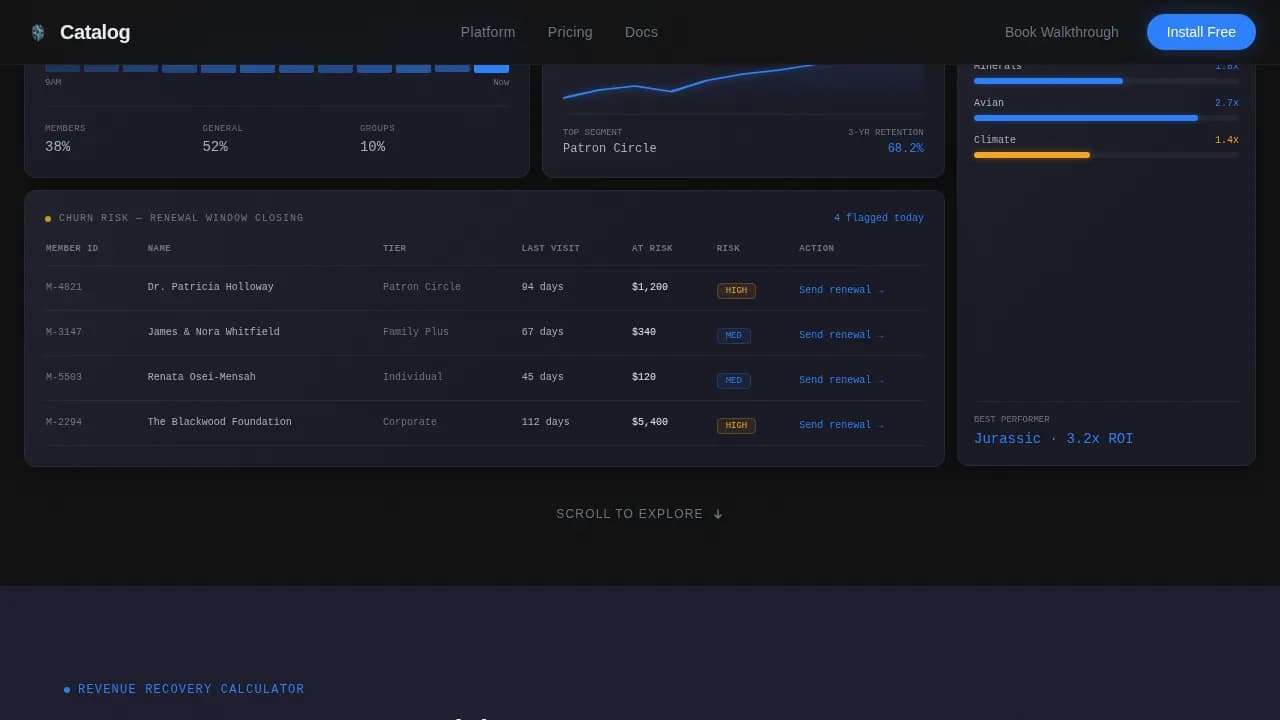Go to the Docs nav item
The width and height of the screenshot is (1280, 720).
(641, 32)
